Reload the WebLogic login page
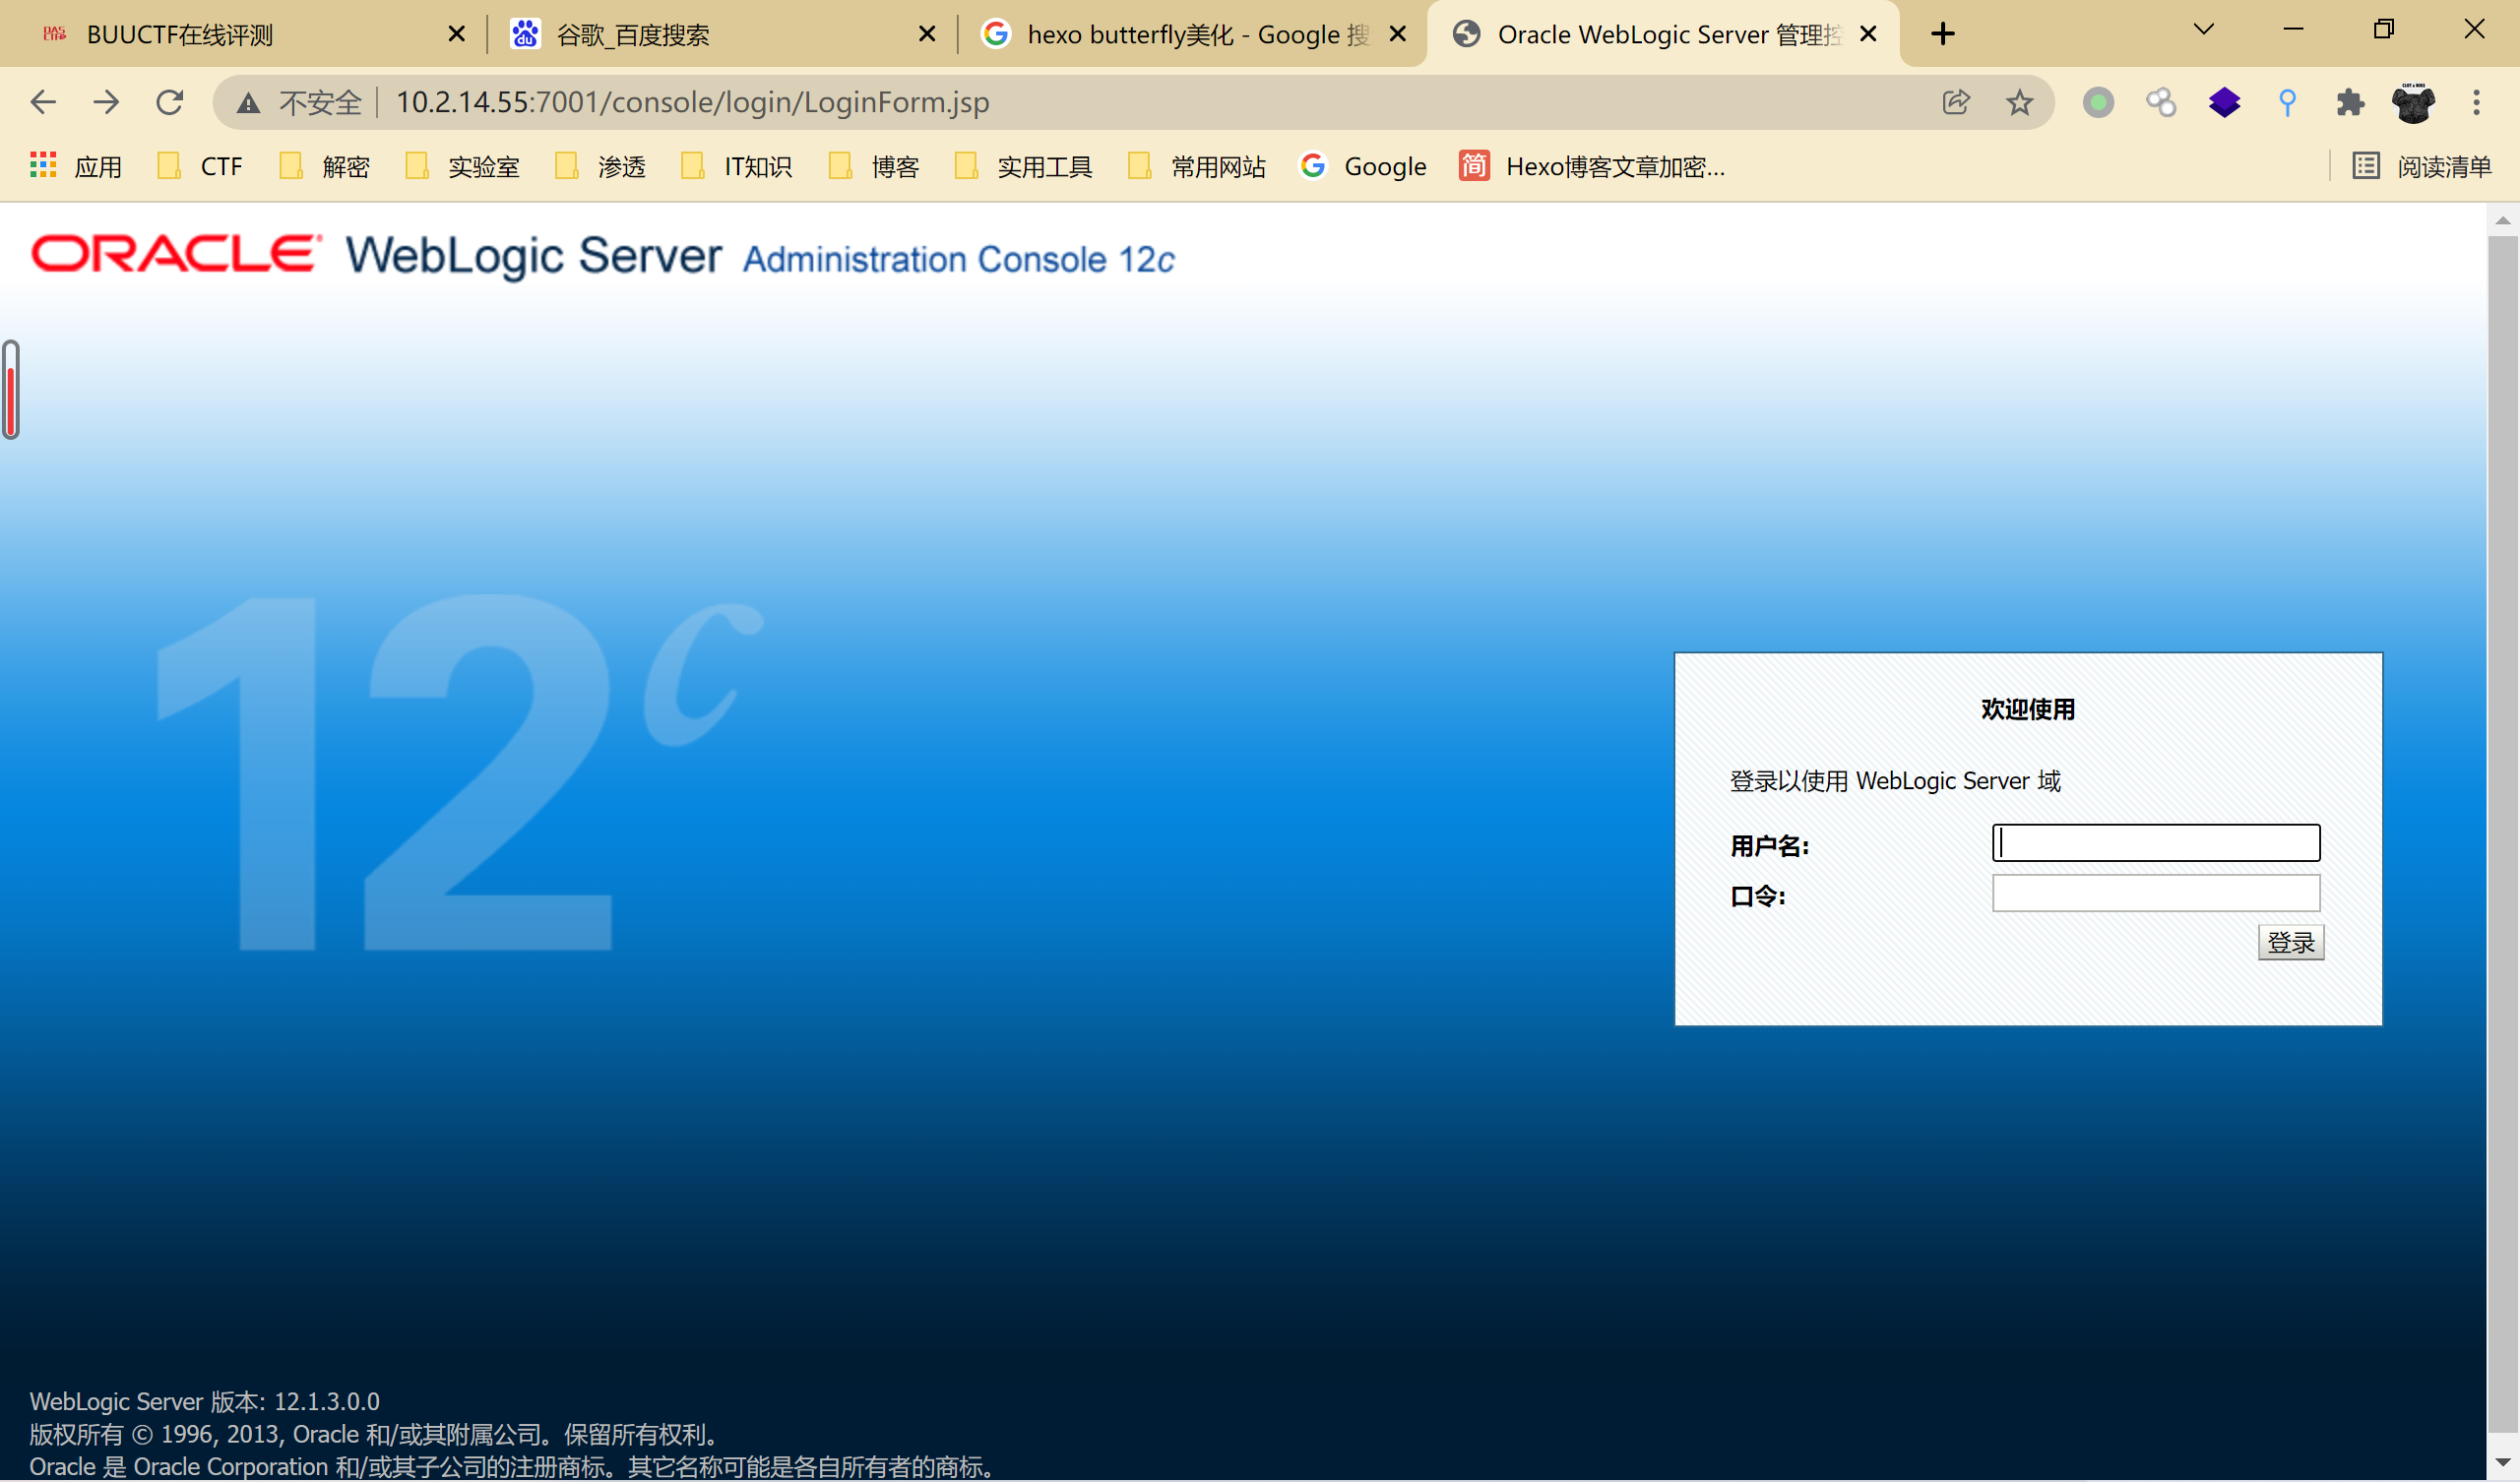2520x1482 pixels. (170, 102)
